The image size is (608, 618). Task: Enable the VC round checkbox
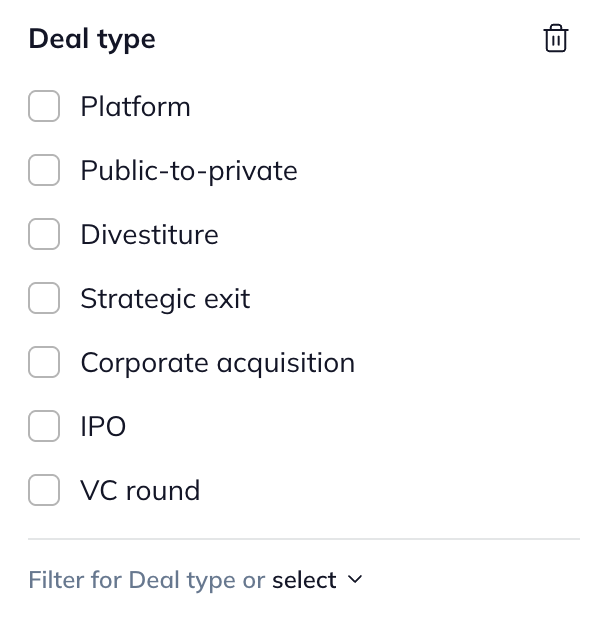click(44, 491)
